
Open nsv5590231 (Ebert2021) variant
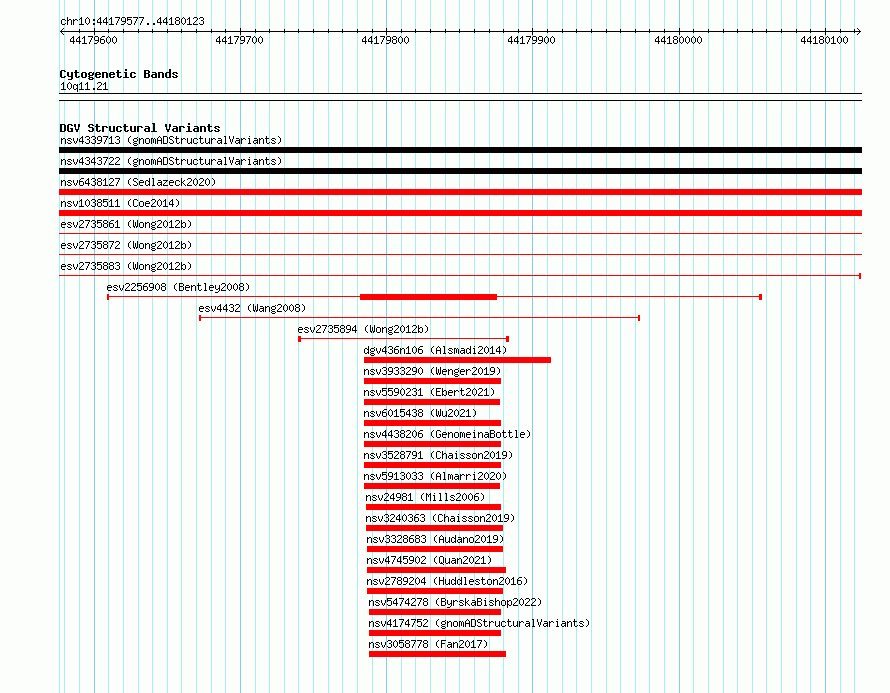[x=429, y=392]
